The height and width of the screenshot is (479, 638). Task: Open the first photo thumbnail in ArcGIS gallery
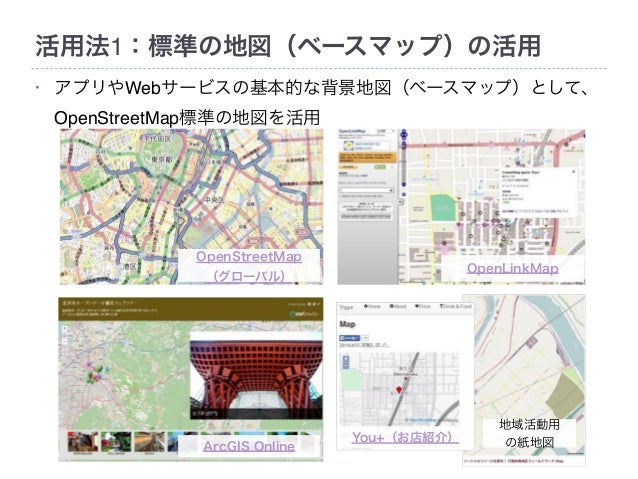pyautogui.click(x=83, y=442)
